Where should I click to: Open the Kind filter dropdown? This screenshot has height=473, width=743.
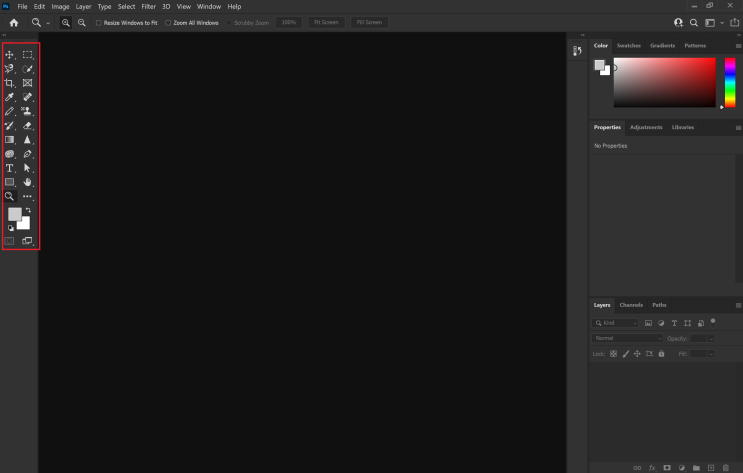pos(615,323)
